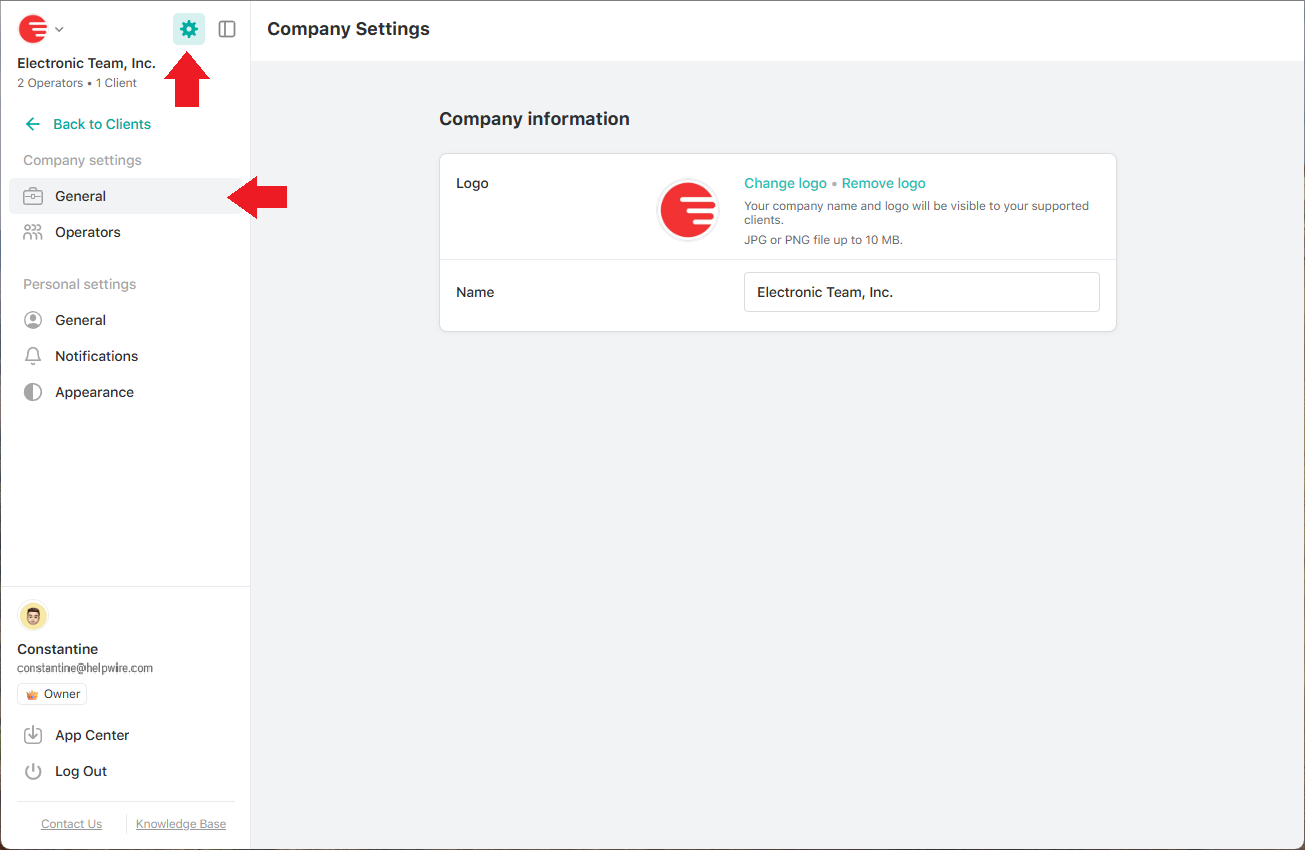Click the App Center download icon

33,735
